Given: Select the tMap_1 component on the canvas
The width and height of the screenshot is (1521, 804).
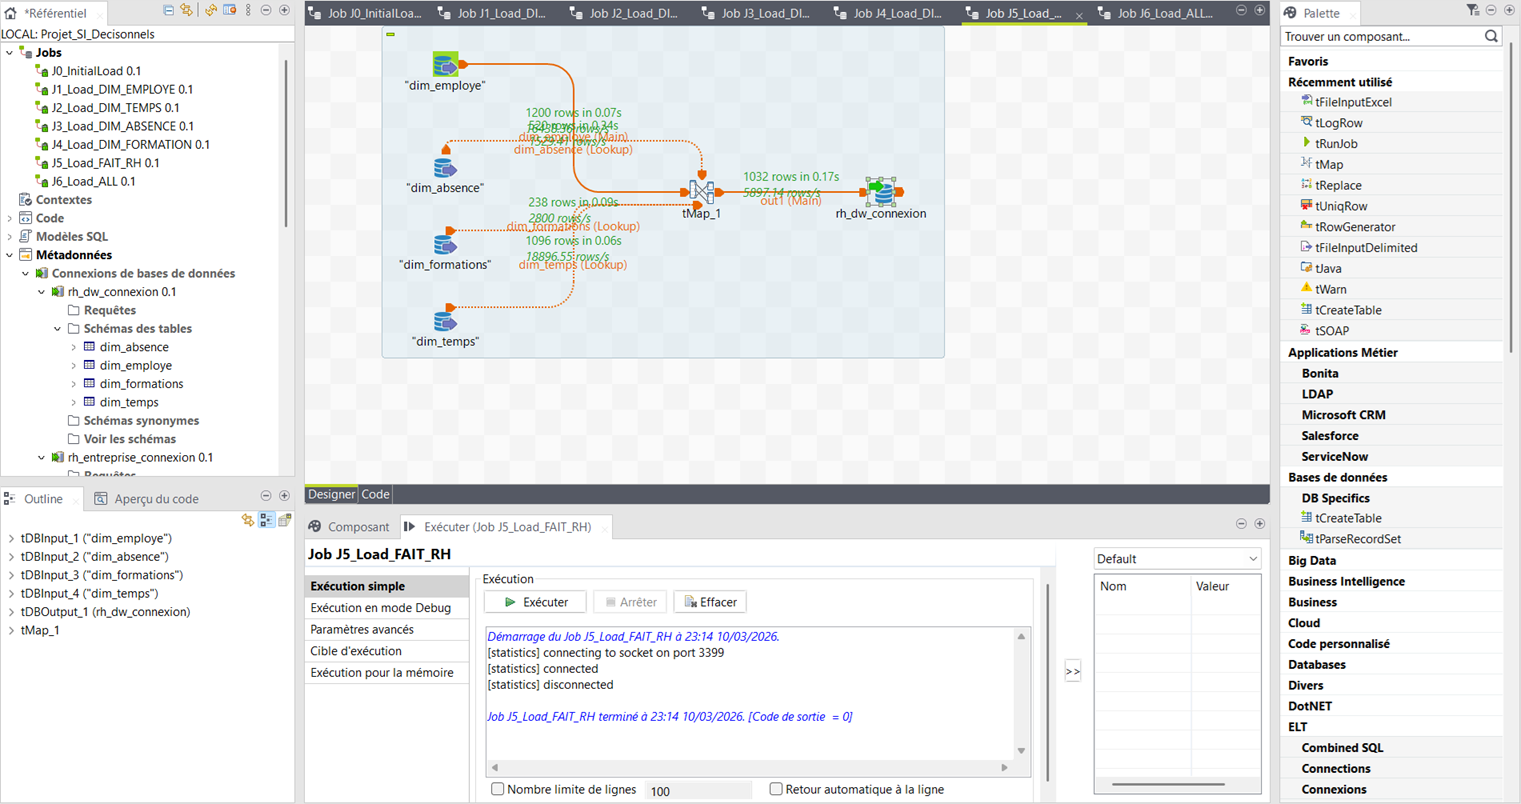Looking at the screenshot, I should pos(701,190).
